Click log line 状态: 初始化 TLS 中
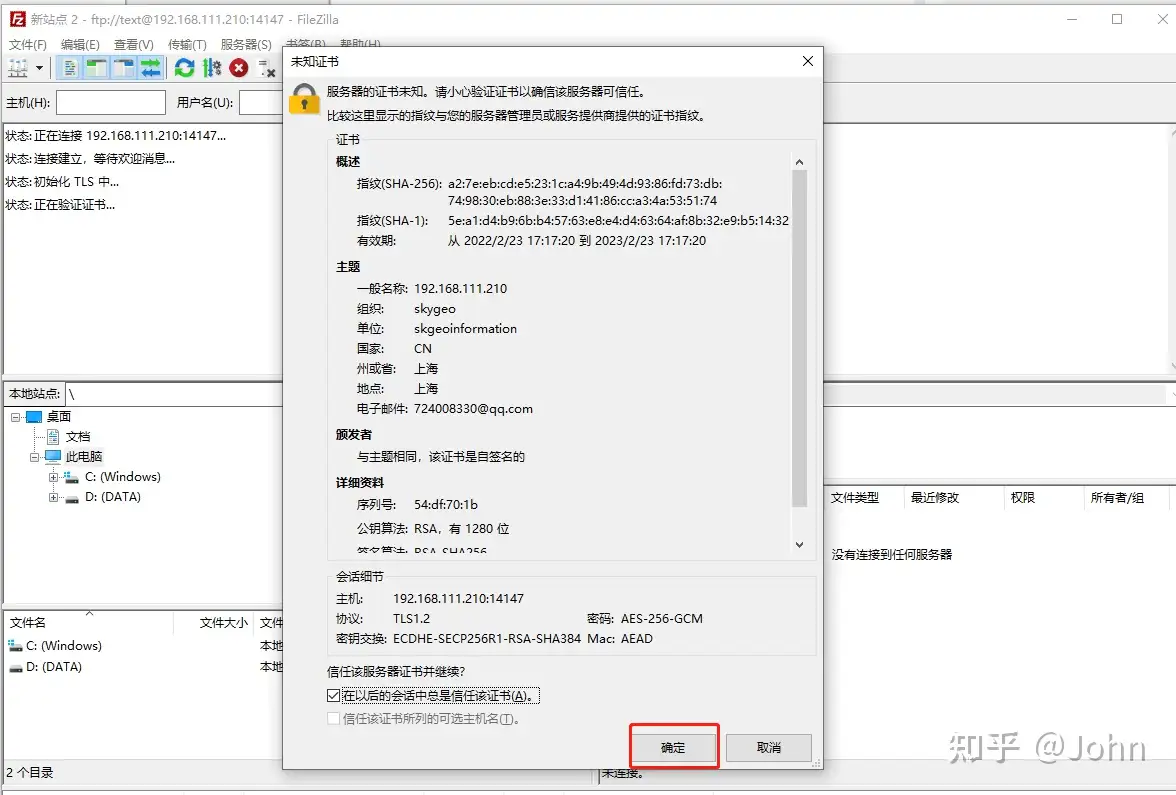This screenshot has width=1176, height=795. [62, 182]
